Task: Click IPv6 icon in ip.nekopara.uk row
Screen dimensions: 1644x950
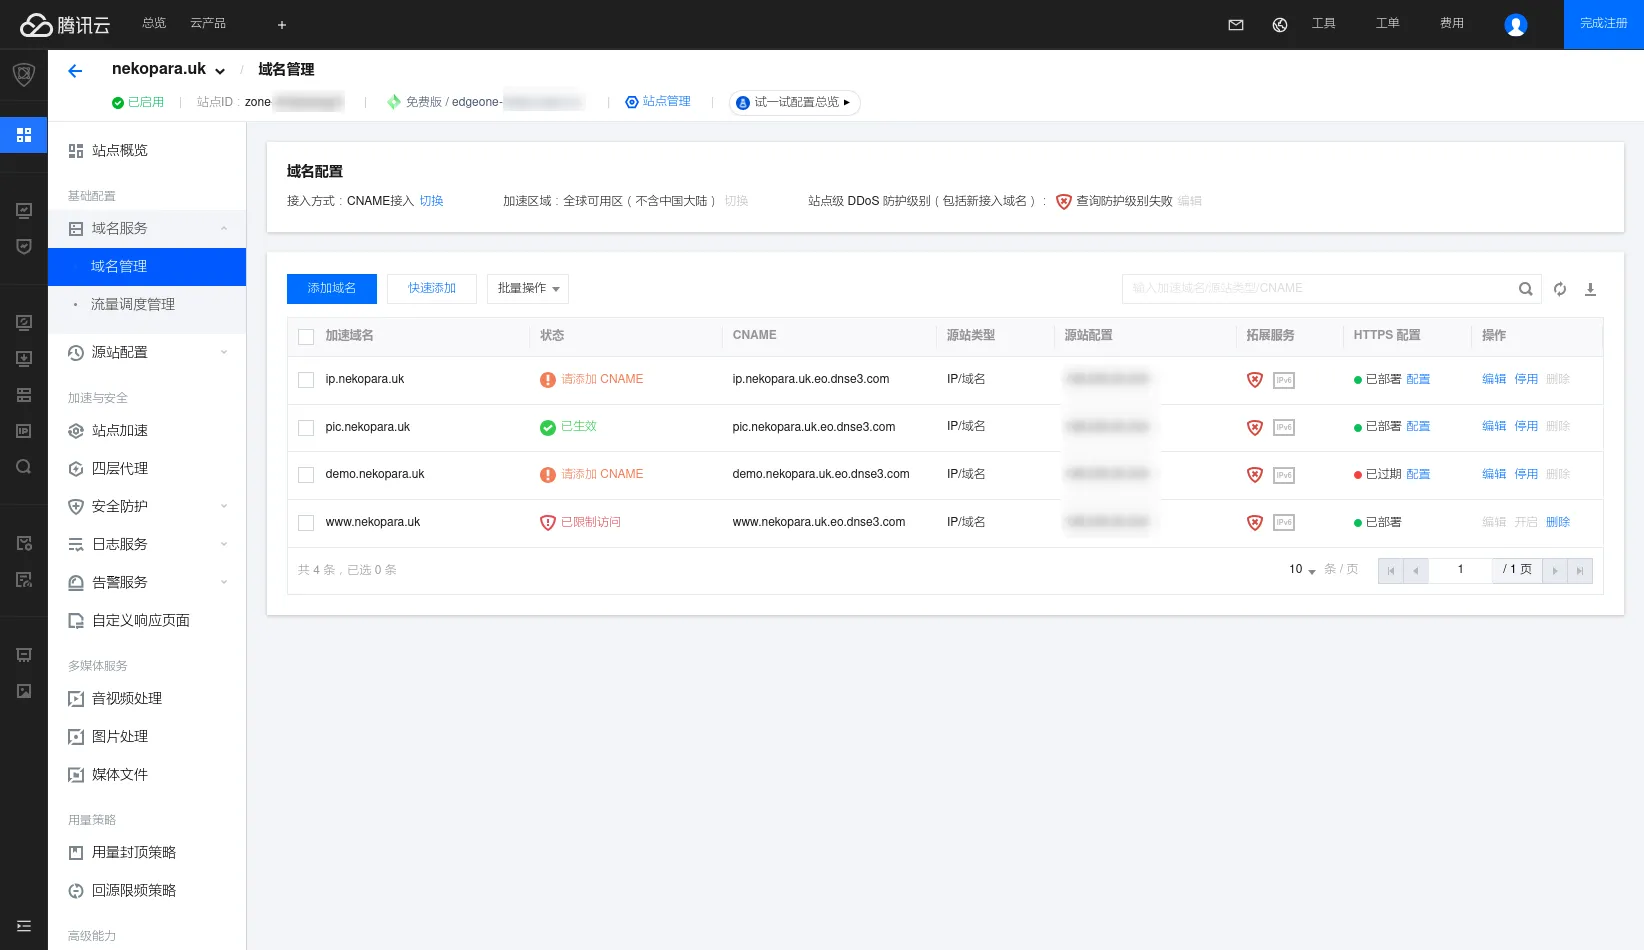Action: (1284, 380)
